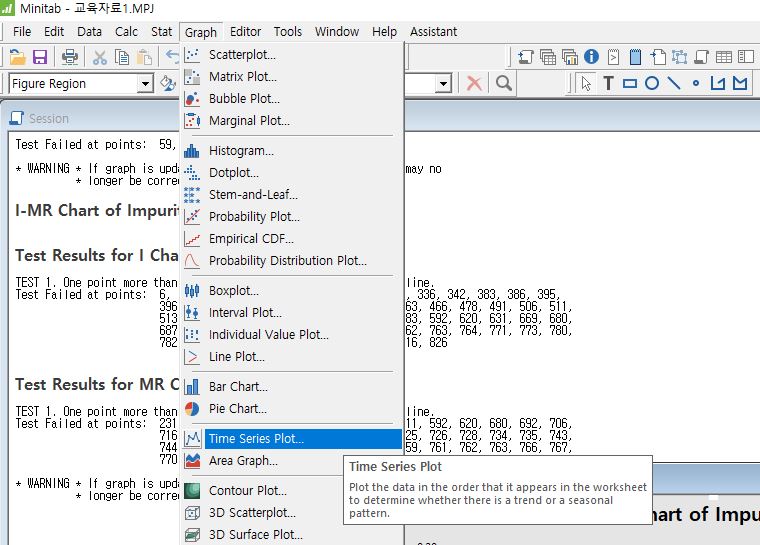760x545 pixels.
Task: Open the command history page icon
Action: [x=613, y=57]
